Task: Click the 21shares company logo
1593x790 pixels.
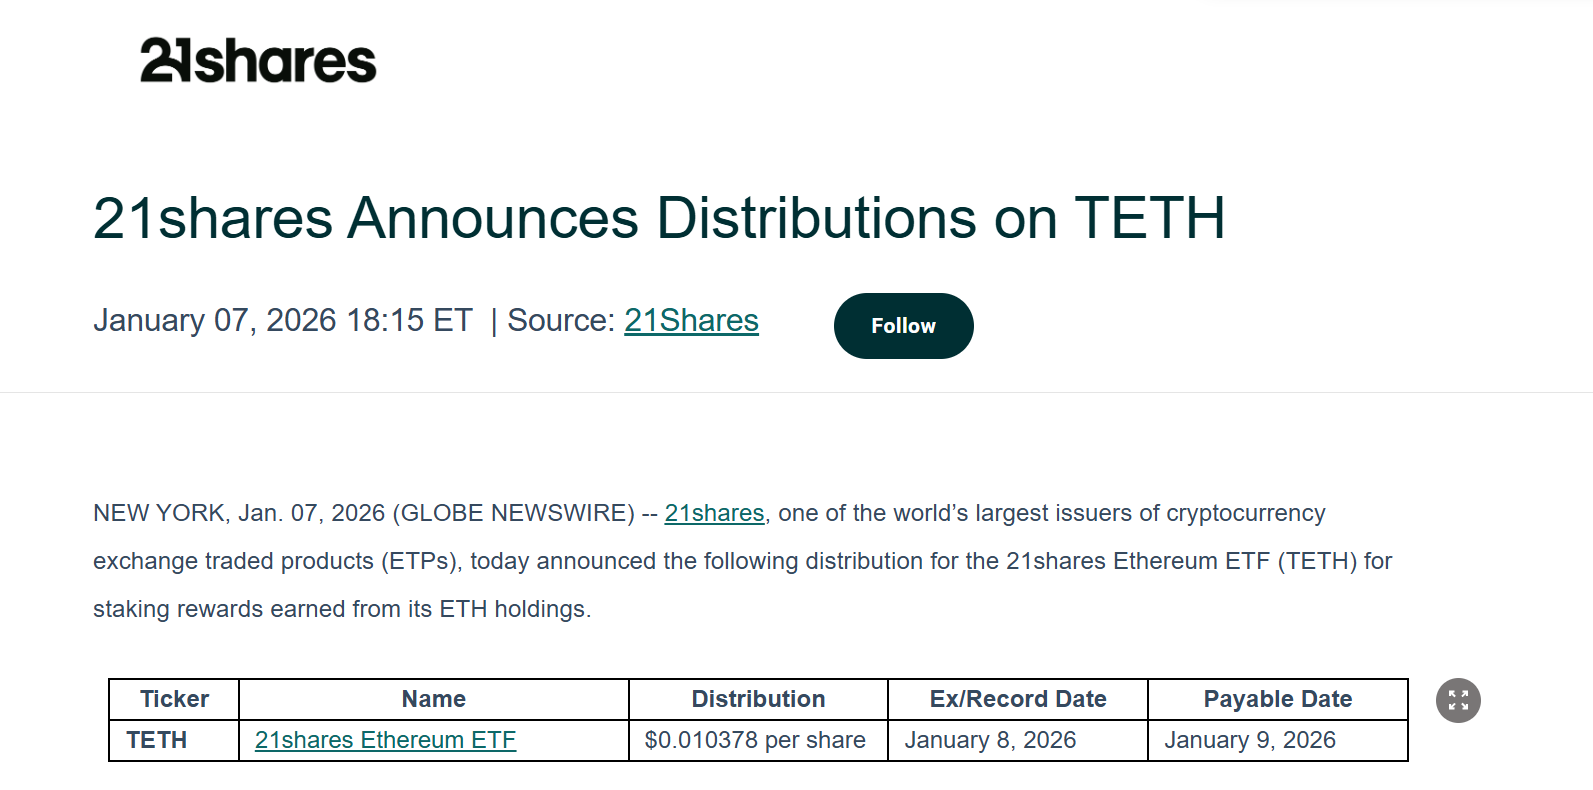Action: tap(256, 60)
